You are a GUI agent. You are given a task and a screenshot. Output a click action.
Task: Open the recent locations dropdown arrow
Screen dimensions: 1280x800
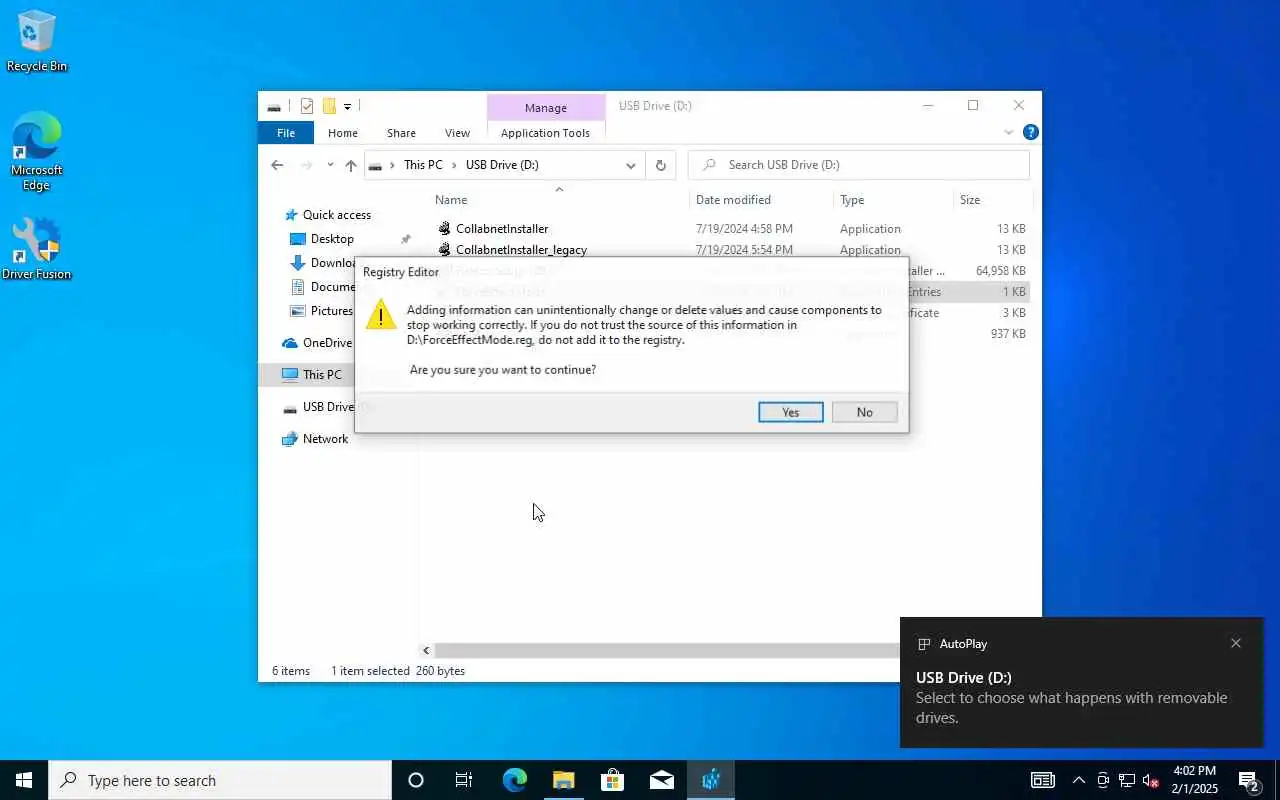(330, 165)
